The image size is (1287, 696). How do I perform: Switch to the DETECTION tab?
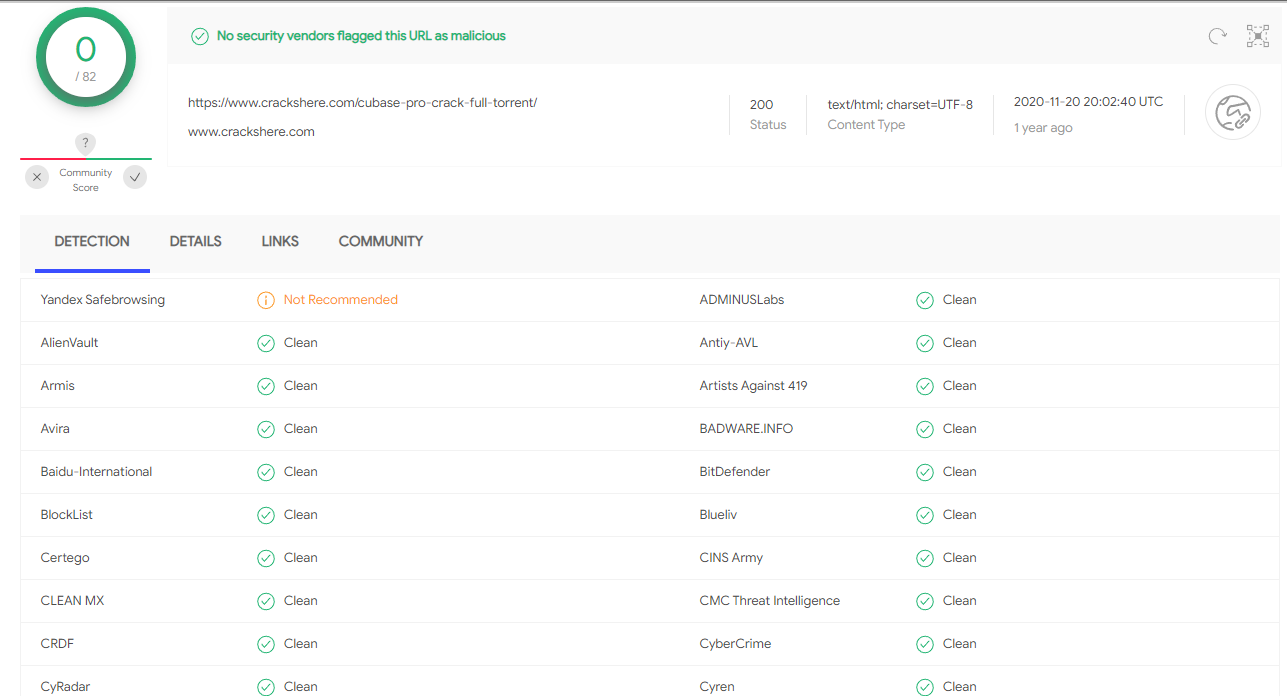(x=92, y=241)
